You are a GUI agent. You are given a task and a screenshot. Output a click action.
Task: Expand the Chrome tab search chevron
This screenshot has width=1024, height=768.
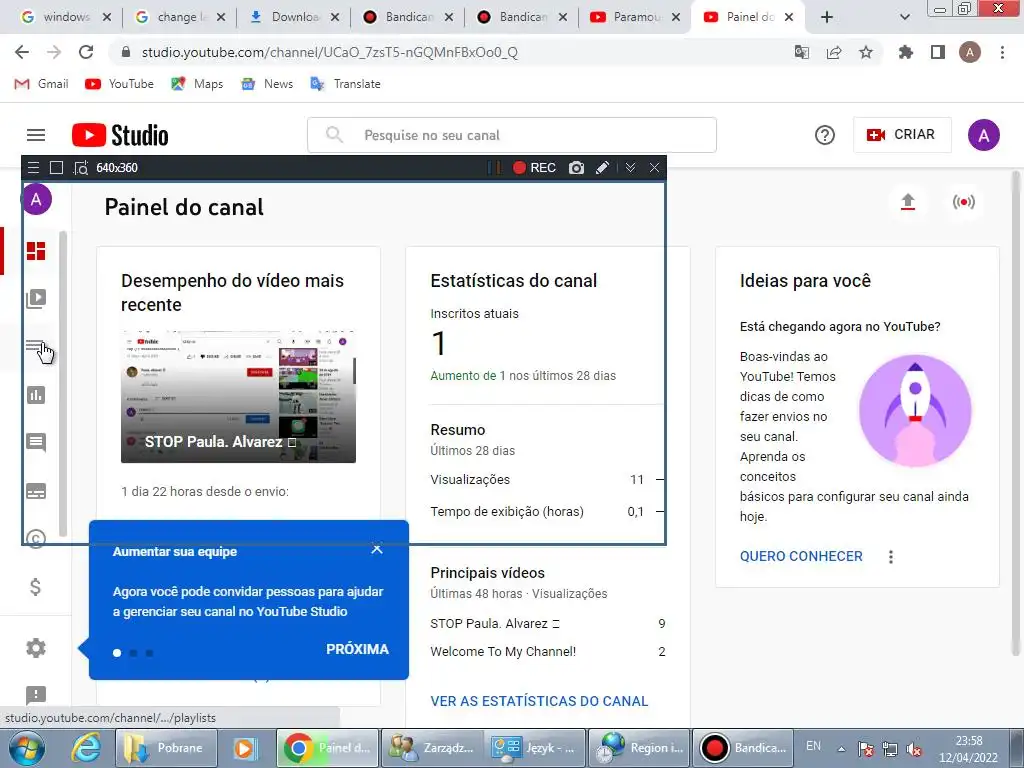(x=904, y=17)
